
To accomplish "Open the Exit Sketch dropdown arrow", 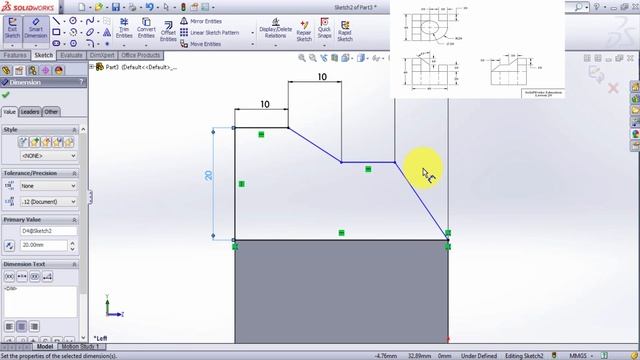I will tap(12, 45).
